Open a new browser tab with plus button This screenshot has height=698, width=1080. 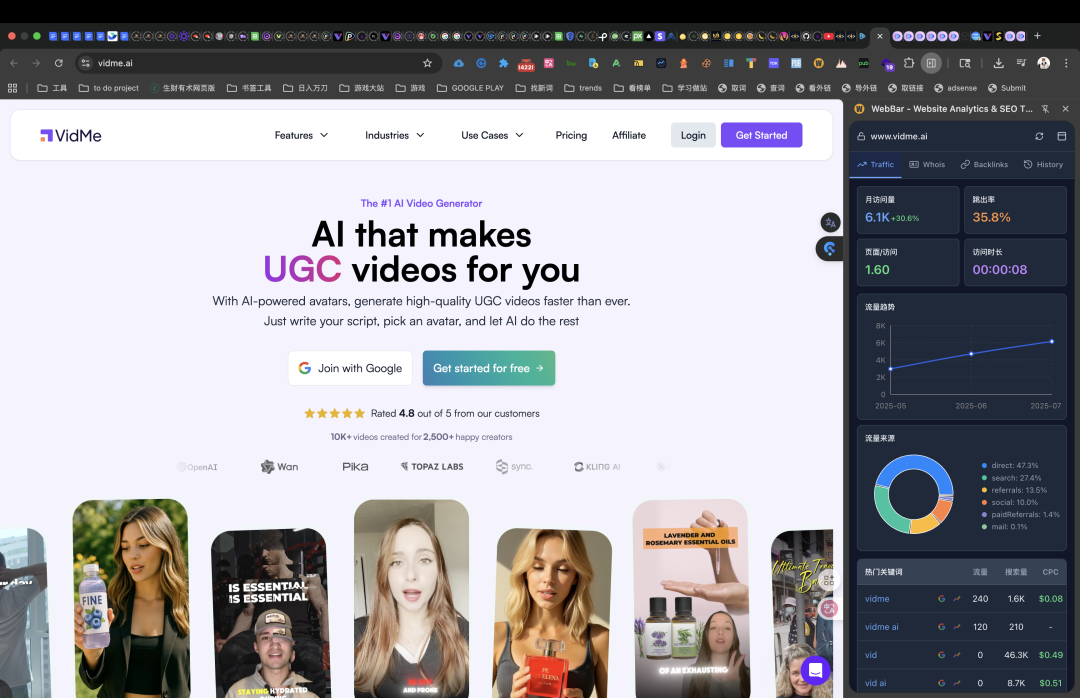pos(1037,36)
